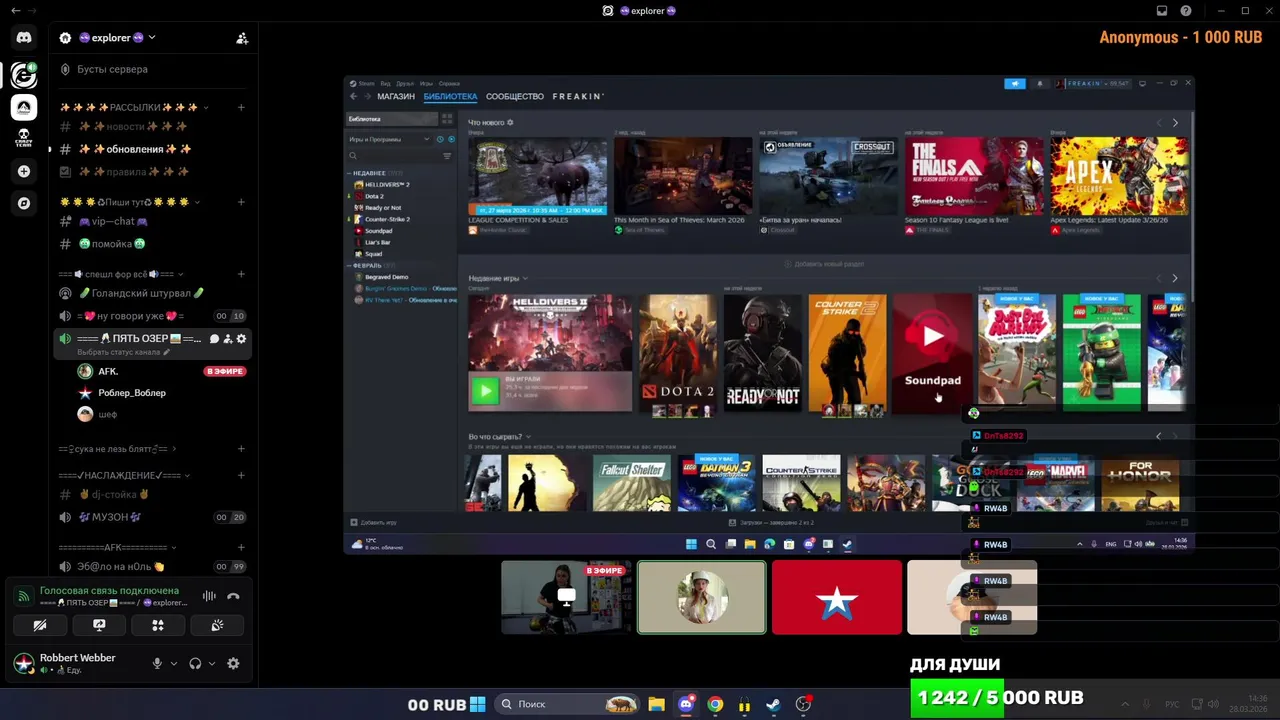Screen dimensions: 1280x720
Task: Open Discord help question-mark icon
Action: (1186, 11)
